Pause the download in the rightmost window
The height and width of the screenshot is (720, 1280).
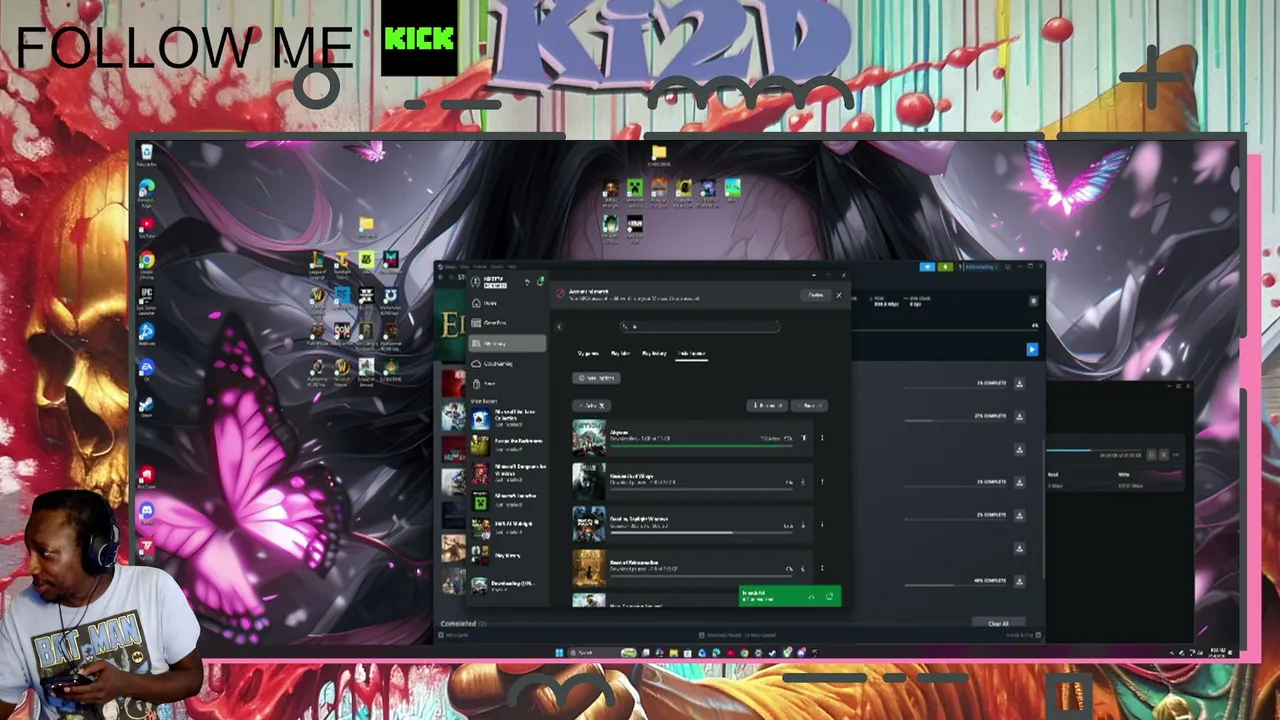tap(1151, 455)
